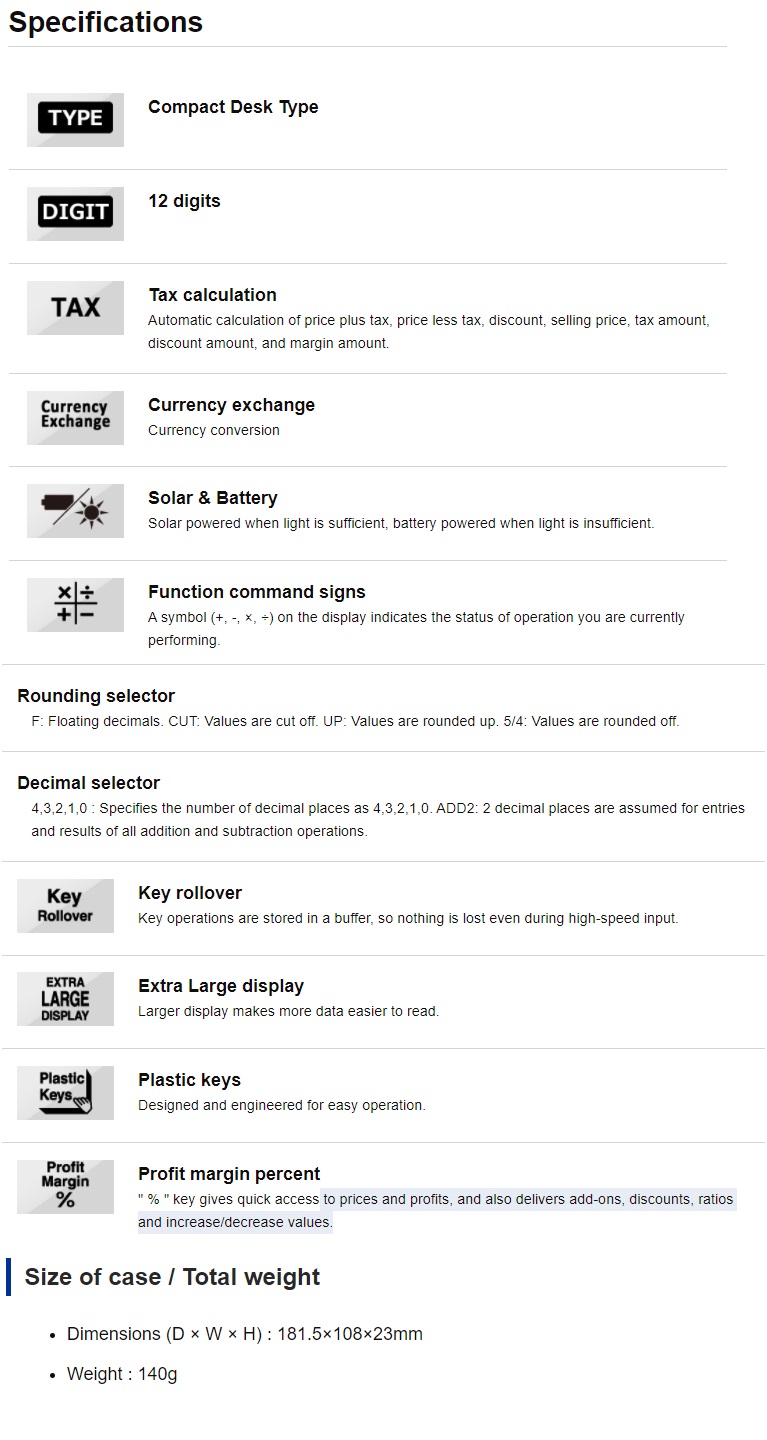This screenshot has height=1440, width=767.
Task: Click the Profit margin percent title
Action: (x=229, y=1174)
